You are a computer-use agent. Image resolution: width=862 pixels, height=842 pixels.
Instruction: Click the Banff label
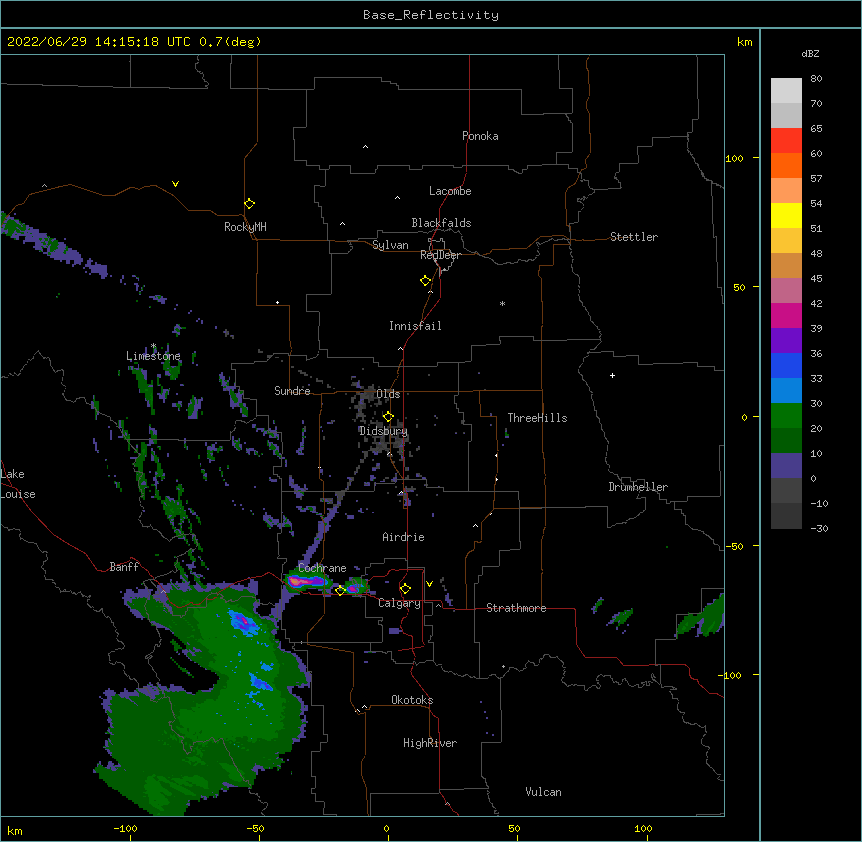click(x=124, y=567)
